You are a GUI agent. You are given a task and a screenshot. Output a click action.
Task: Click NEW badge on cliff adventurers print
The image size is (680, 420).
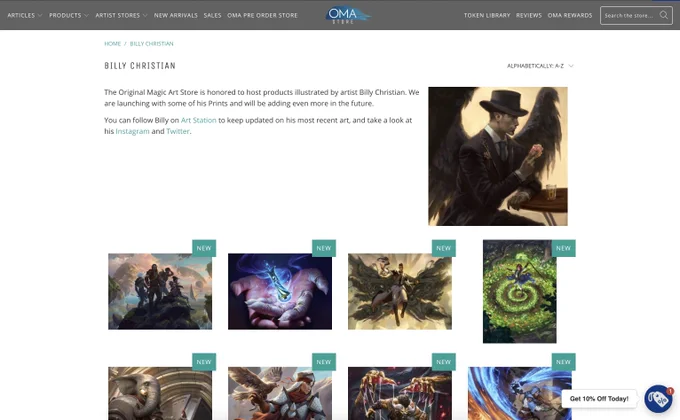[204, 248]
